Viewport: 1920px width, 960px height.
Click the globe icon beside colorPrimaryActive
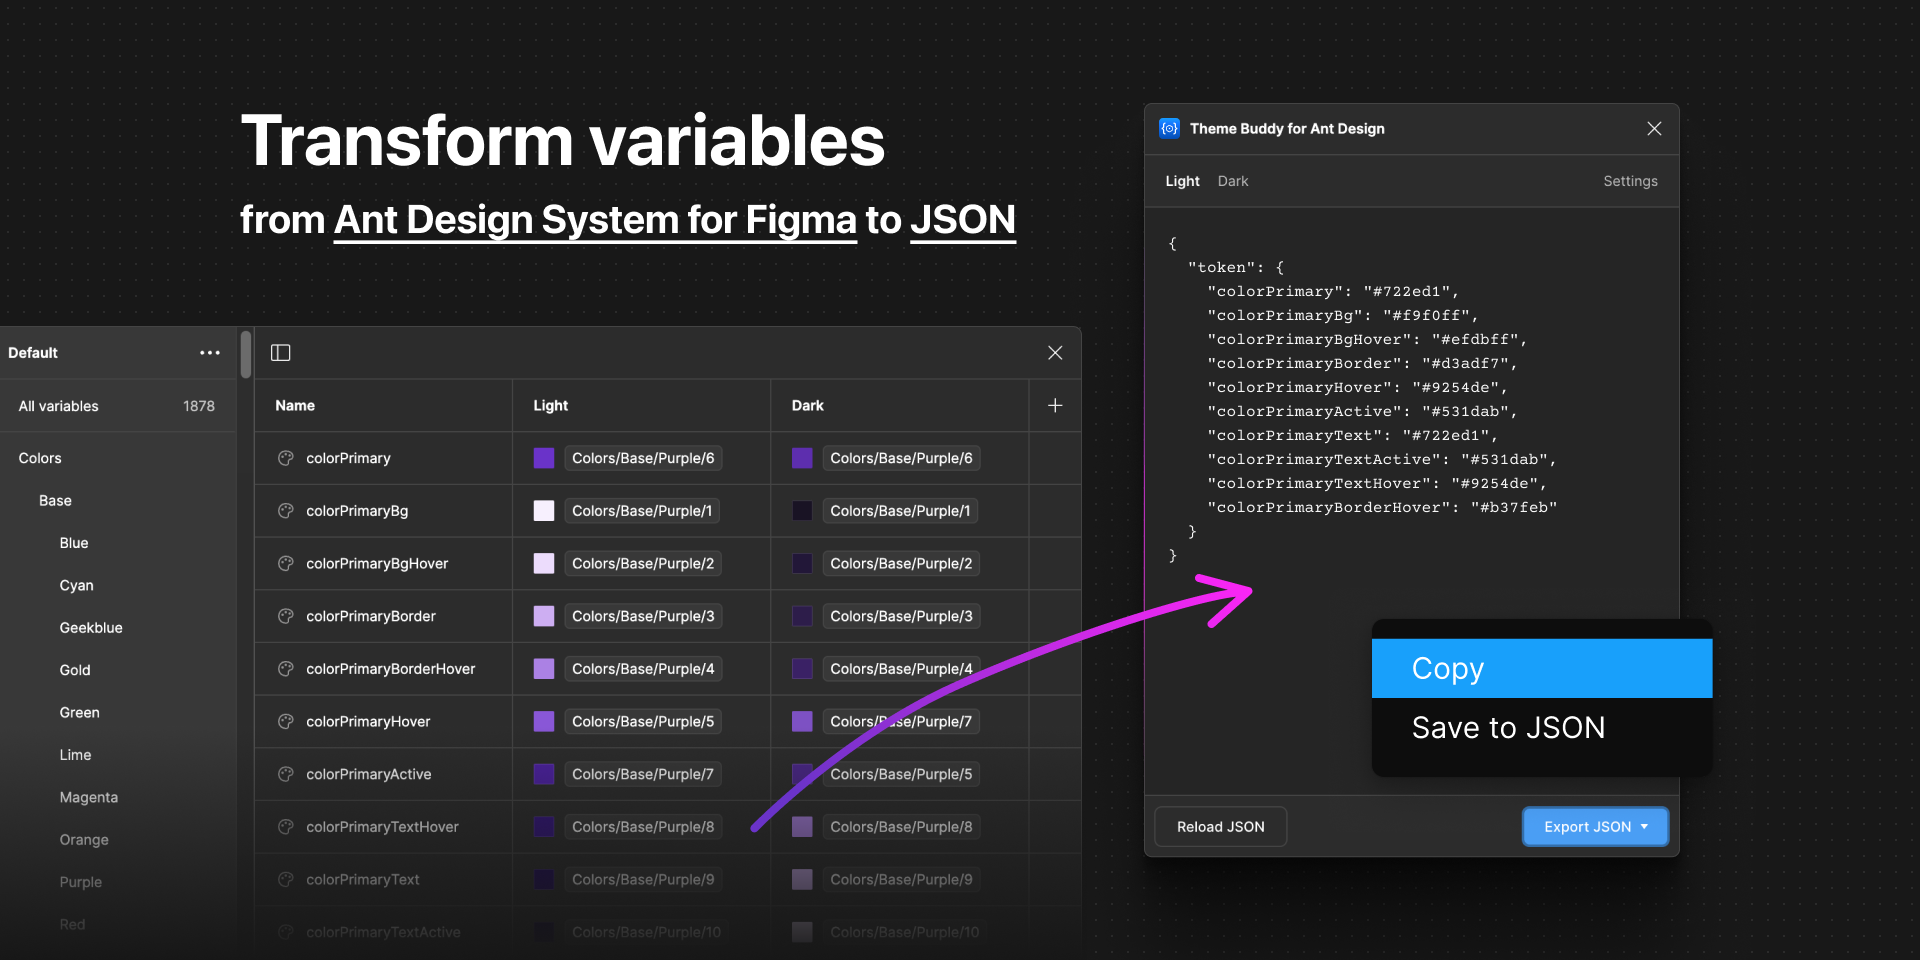284,773
